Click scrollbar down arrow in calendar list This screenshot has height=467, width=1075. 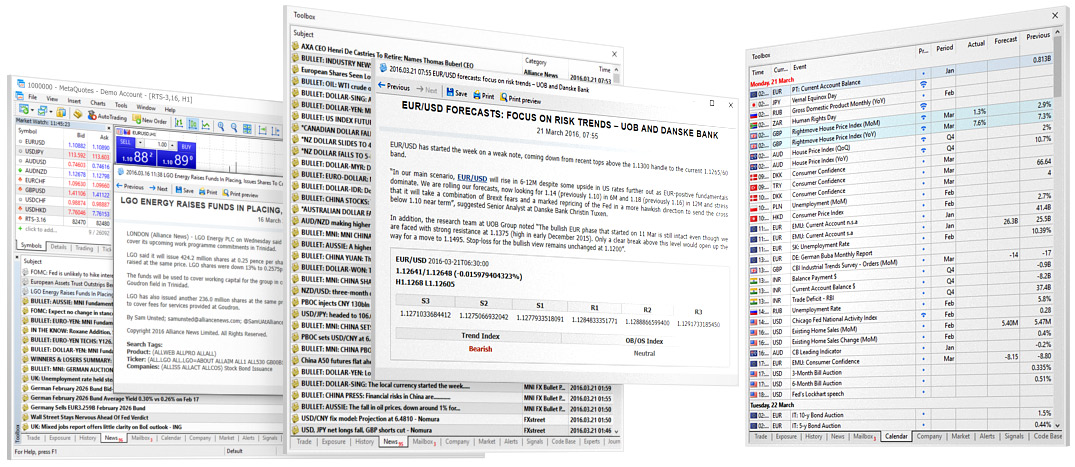coord(1055,426)
